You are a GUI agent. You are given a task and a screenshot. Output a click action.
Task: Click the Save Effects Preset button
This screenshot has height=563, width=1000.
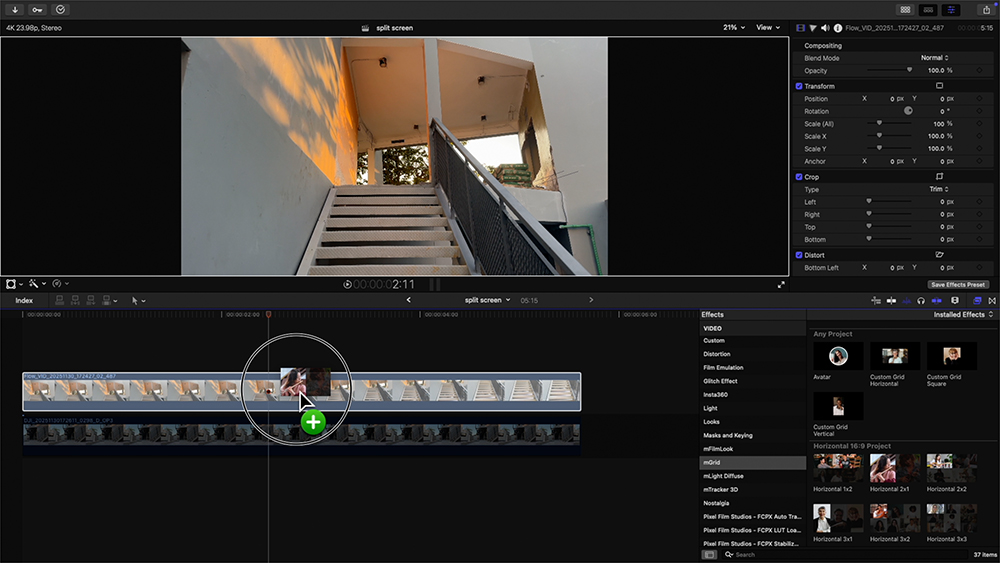coord(958,284)
